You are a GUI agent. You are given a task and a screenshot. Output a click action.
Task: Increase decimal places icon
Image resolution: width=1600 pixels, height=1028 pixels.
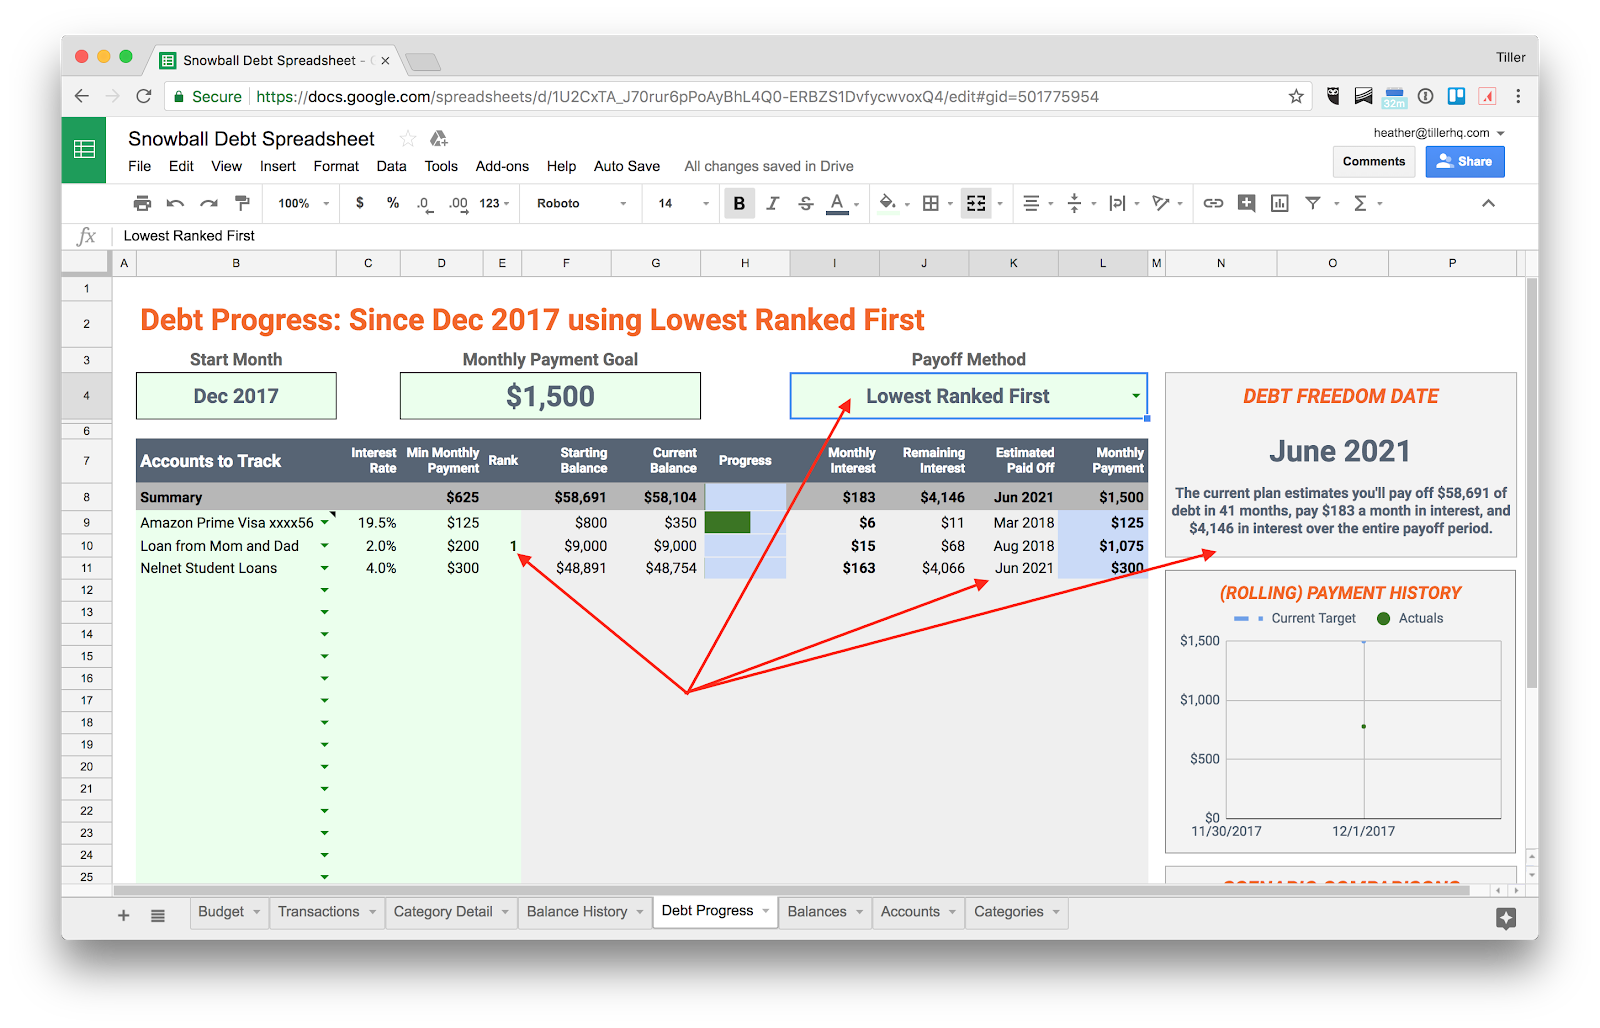click(x=458, y=203)
